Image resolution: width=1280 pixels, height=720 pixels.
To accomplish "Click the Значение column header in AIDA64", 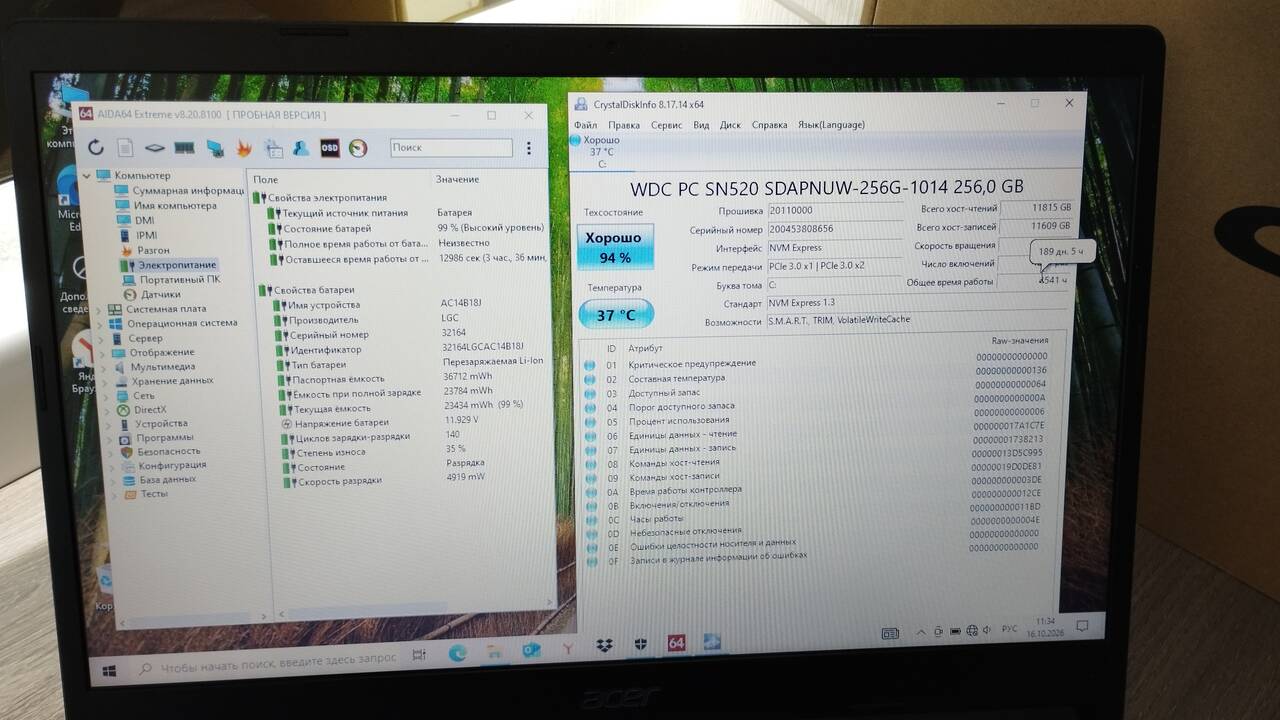I will click(456, 180).
